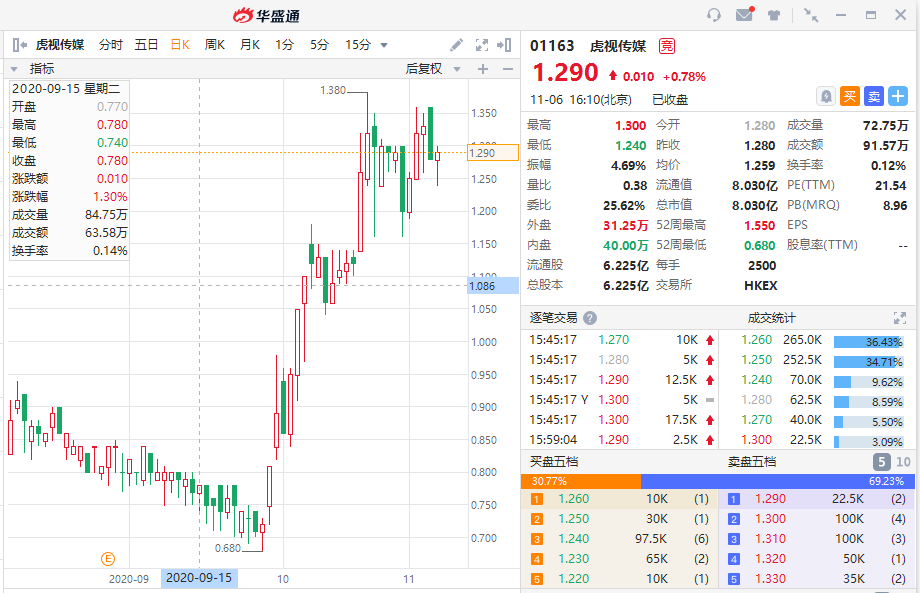Viewport: 920px width, 593px height.
Task: Show 5-level order book depth
Action: (x=881, y=462)
